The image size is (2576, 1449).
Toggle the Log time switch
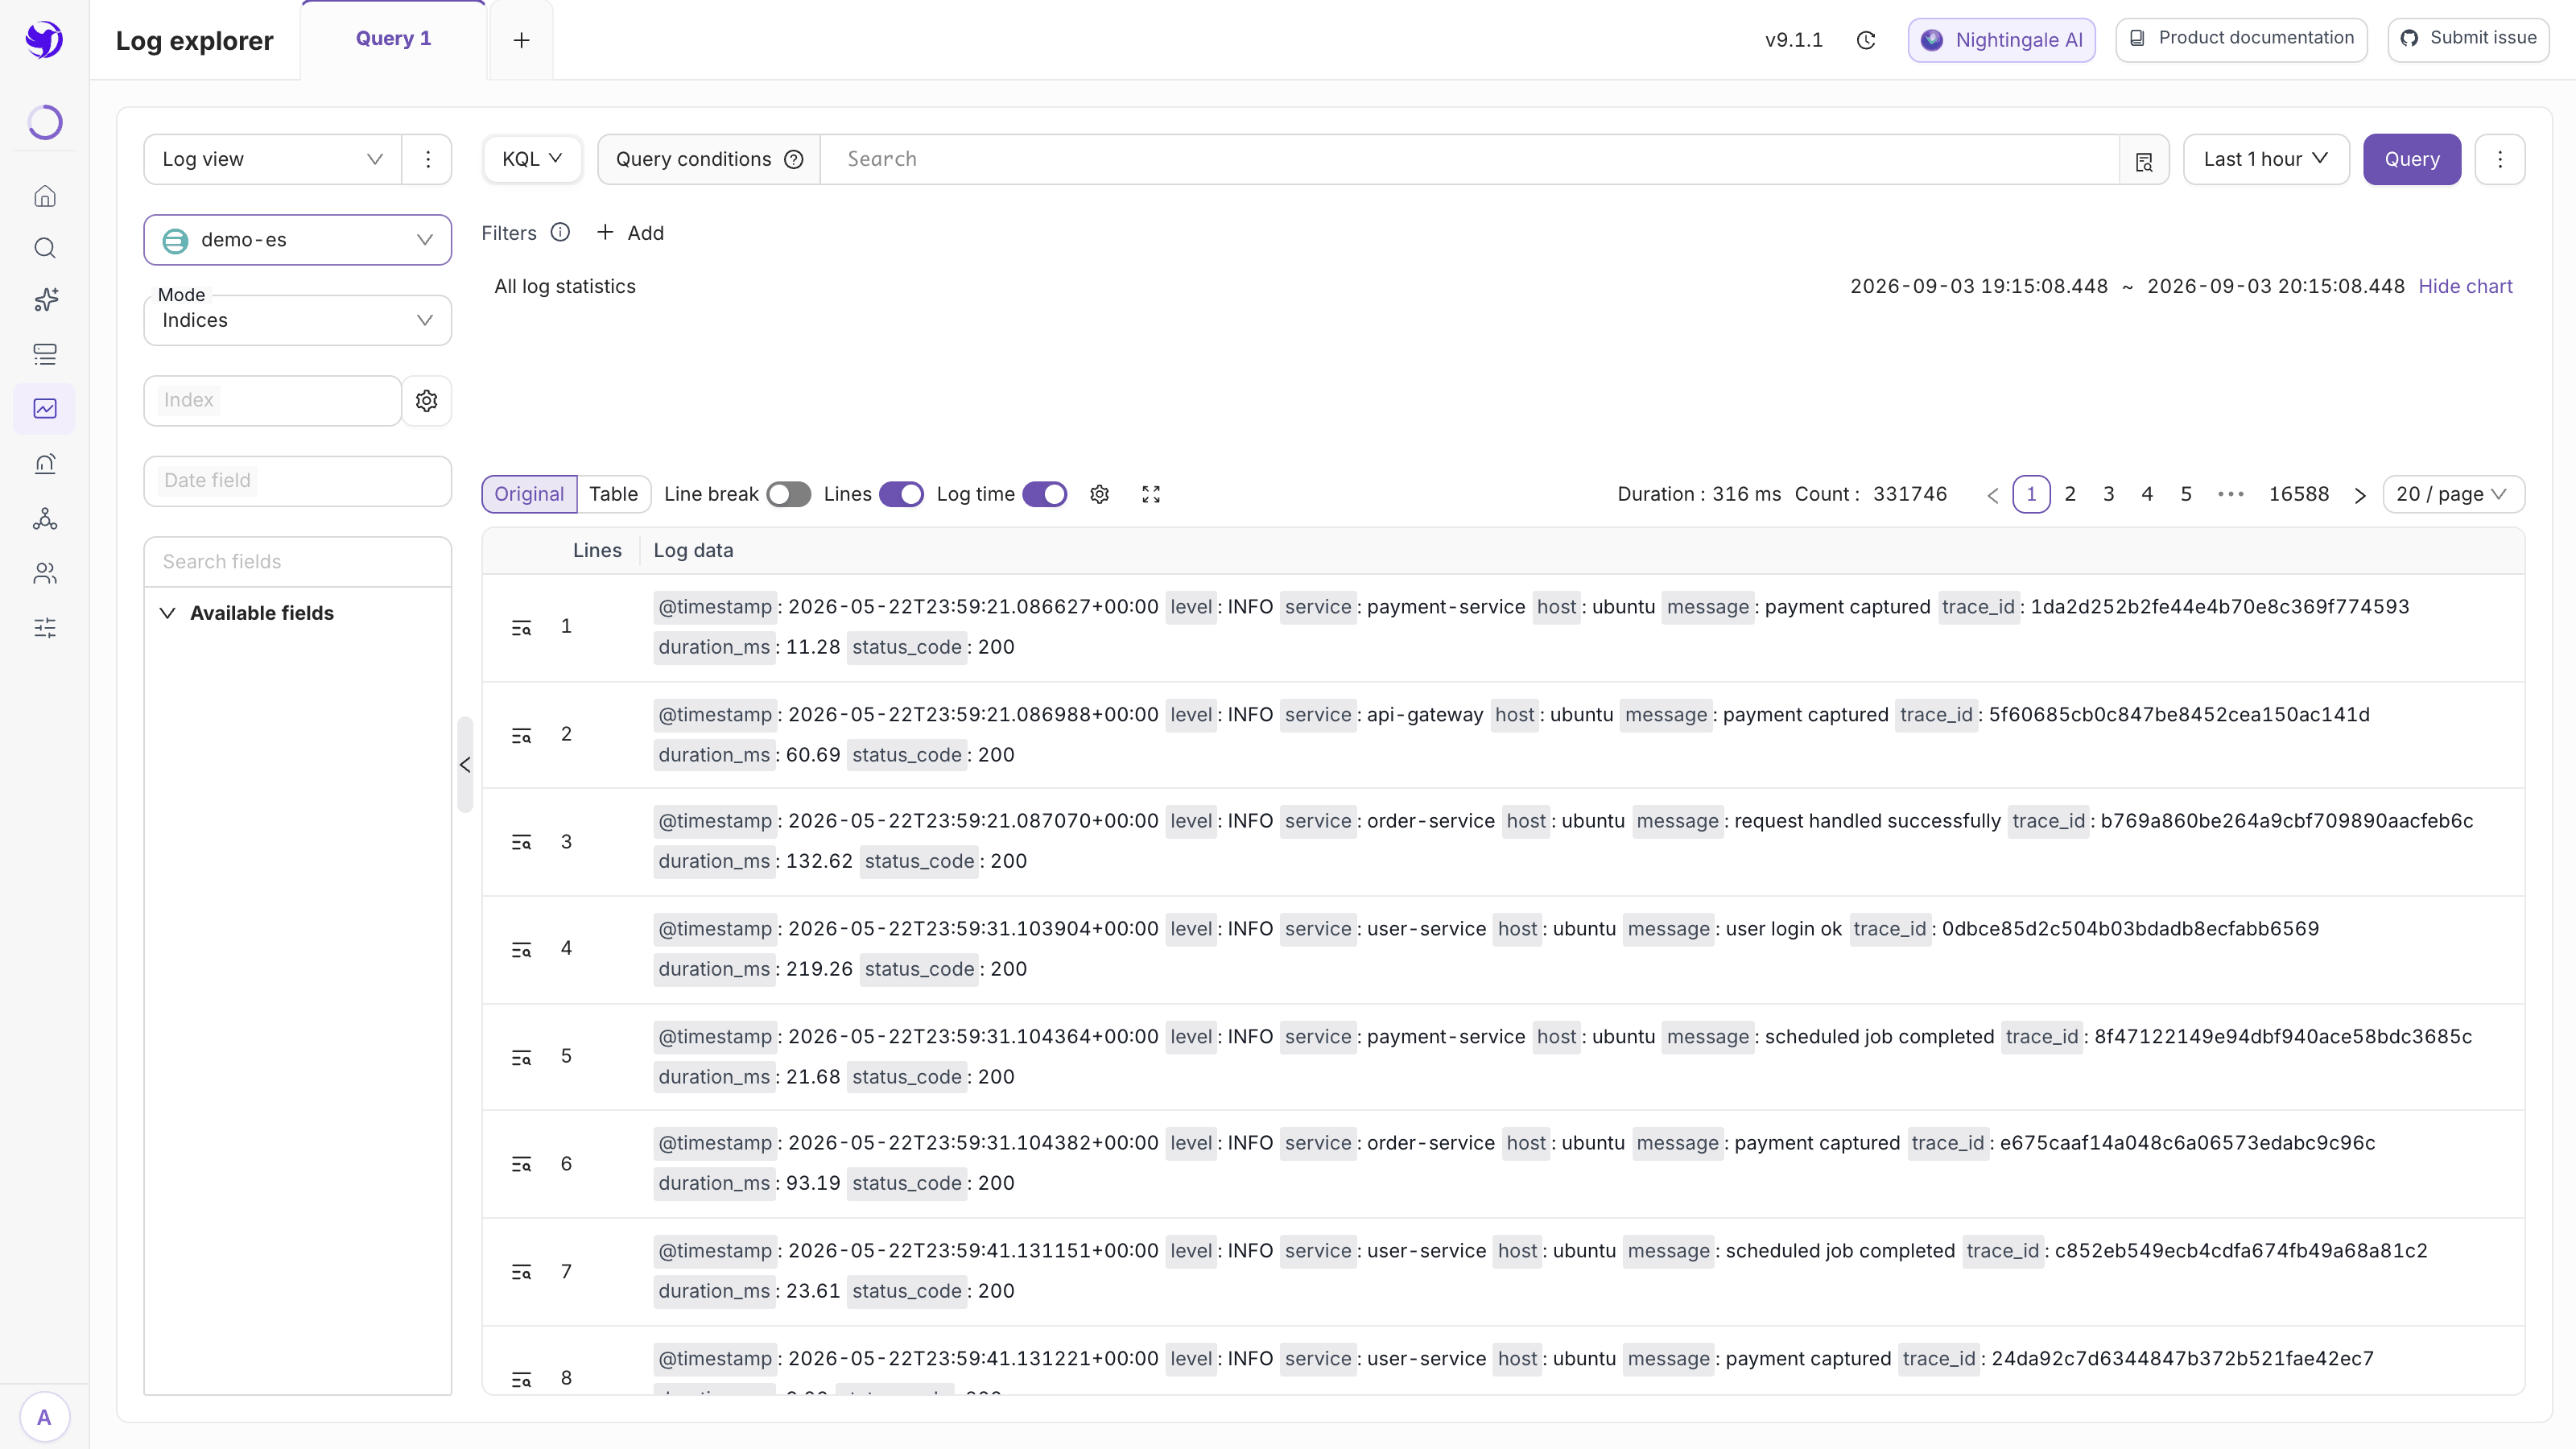point(1045,494)
